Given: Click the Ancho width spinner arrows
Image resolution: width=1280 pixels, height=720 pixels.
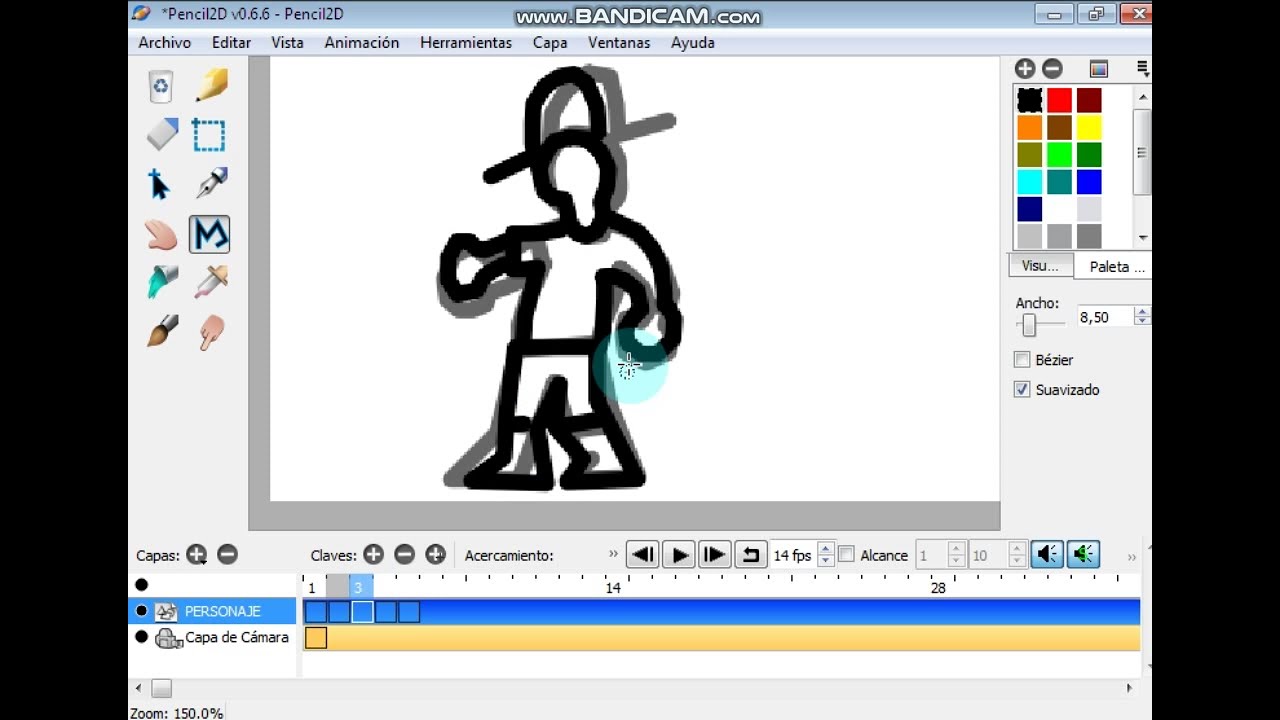Looking at the screenshot, I should coord(1142,316).
